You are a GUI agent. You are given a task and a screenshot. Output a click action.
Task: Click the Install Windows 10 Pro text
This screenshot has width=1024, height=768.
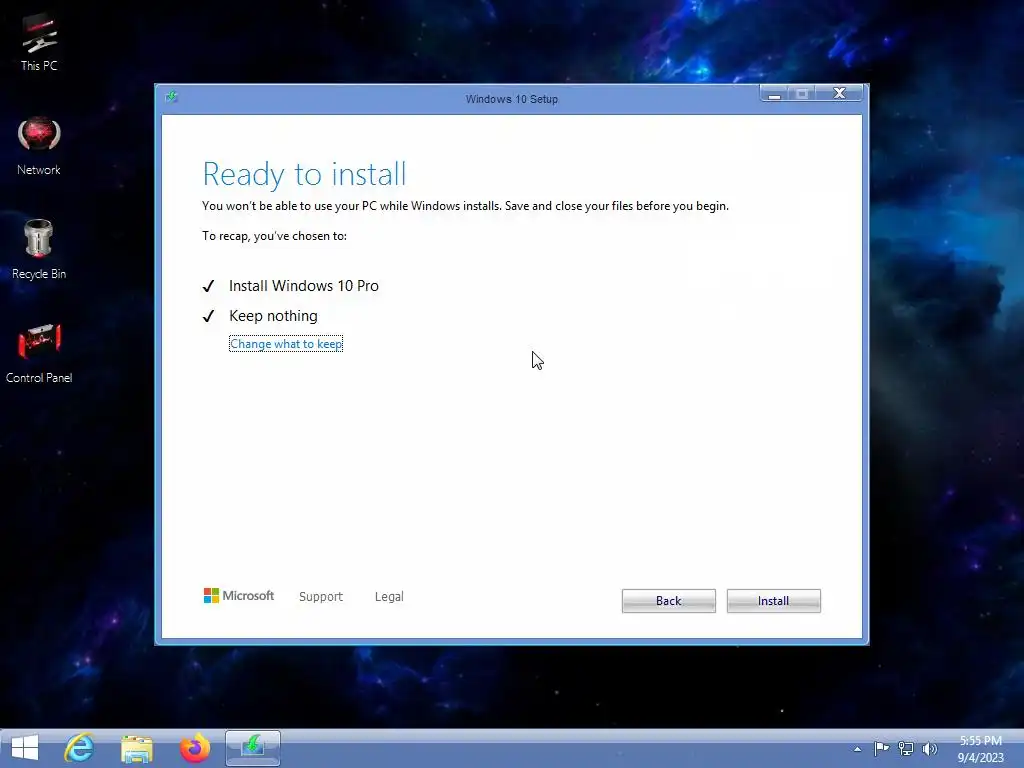304,285
